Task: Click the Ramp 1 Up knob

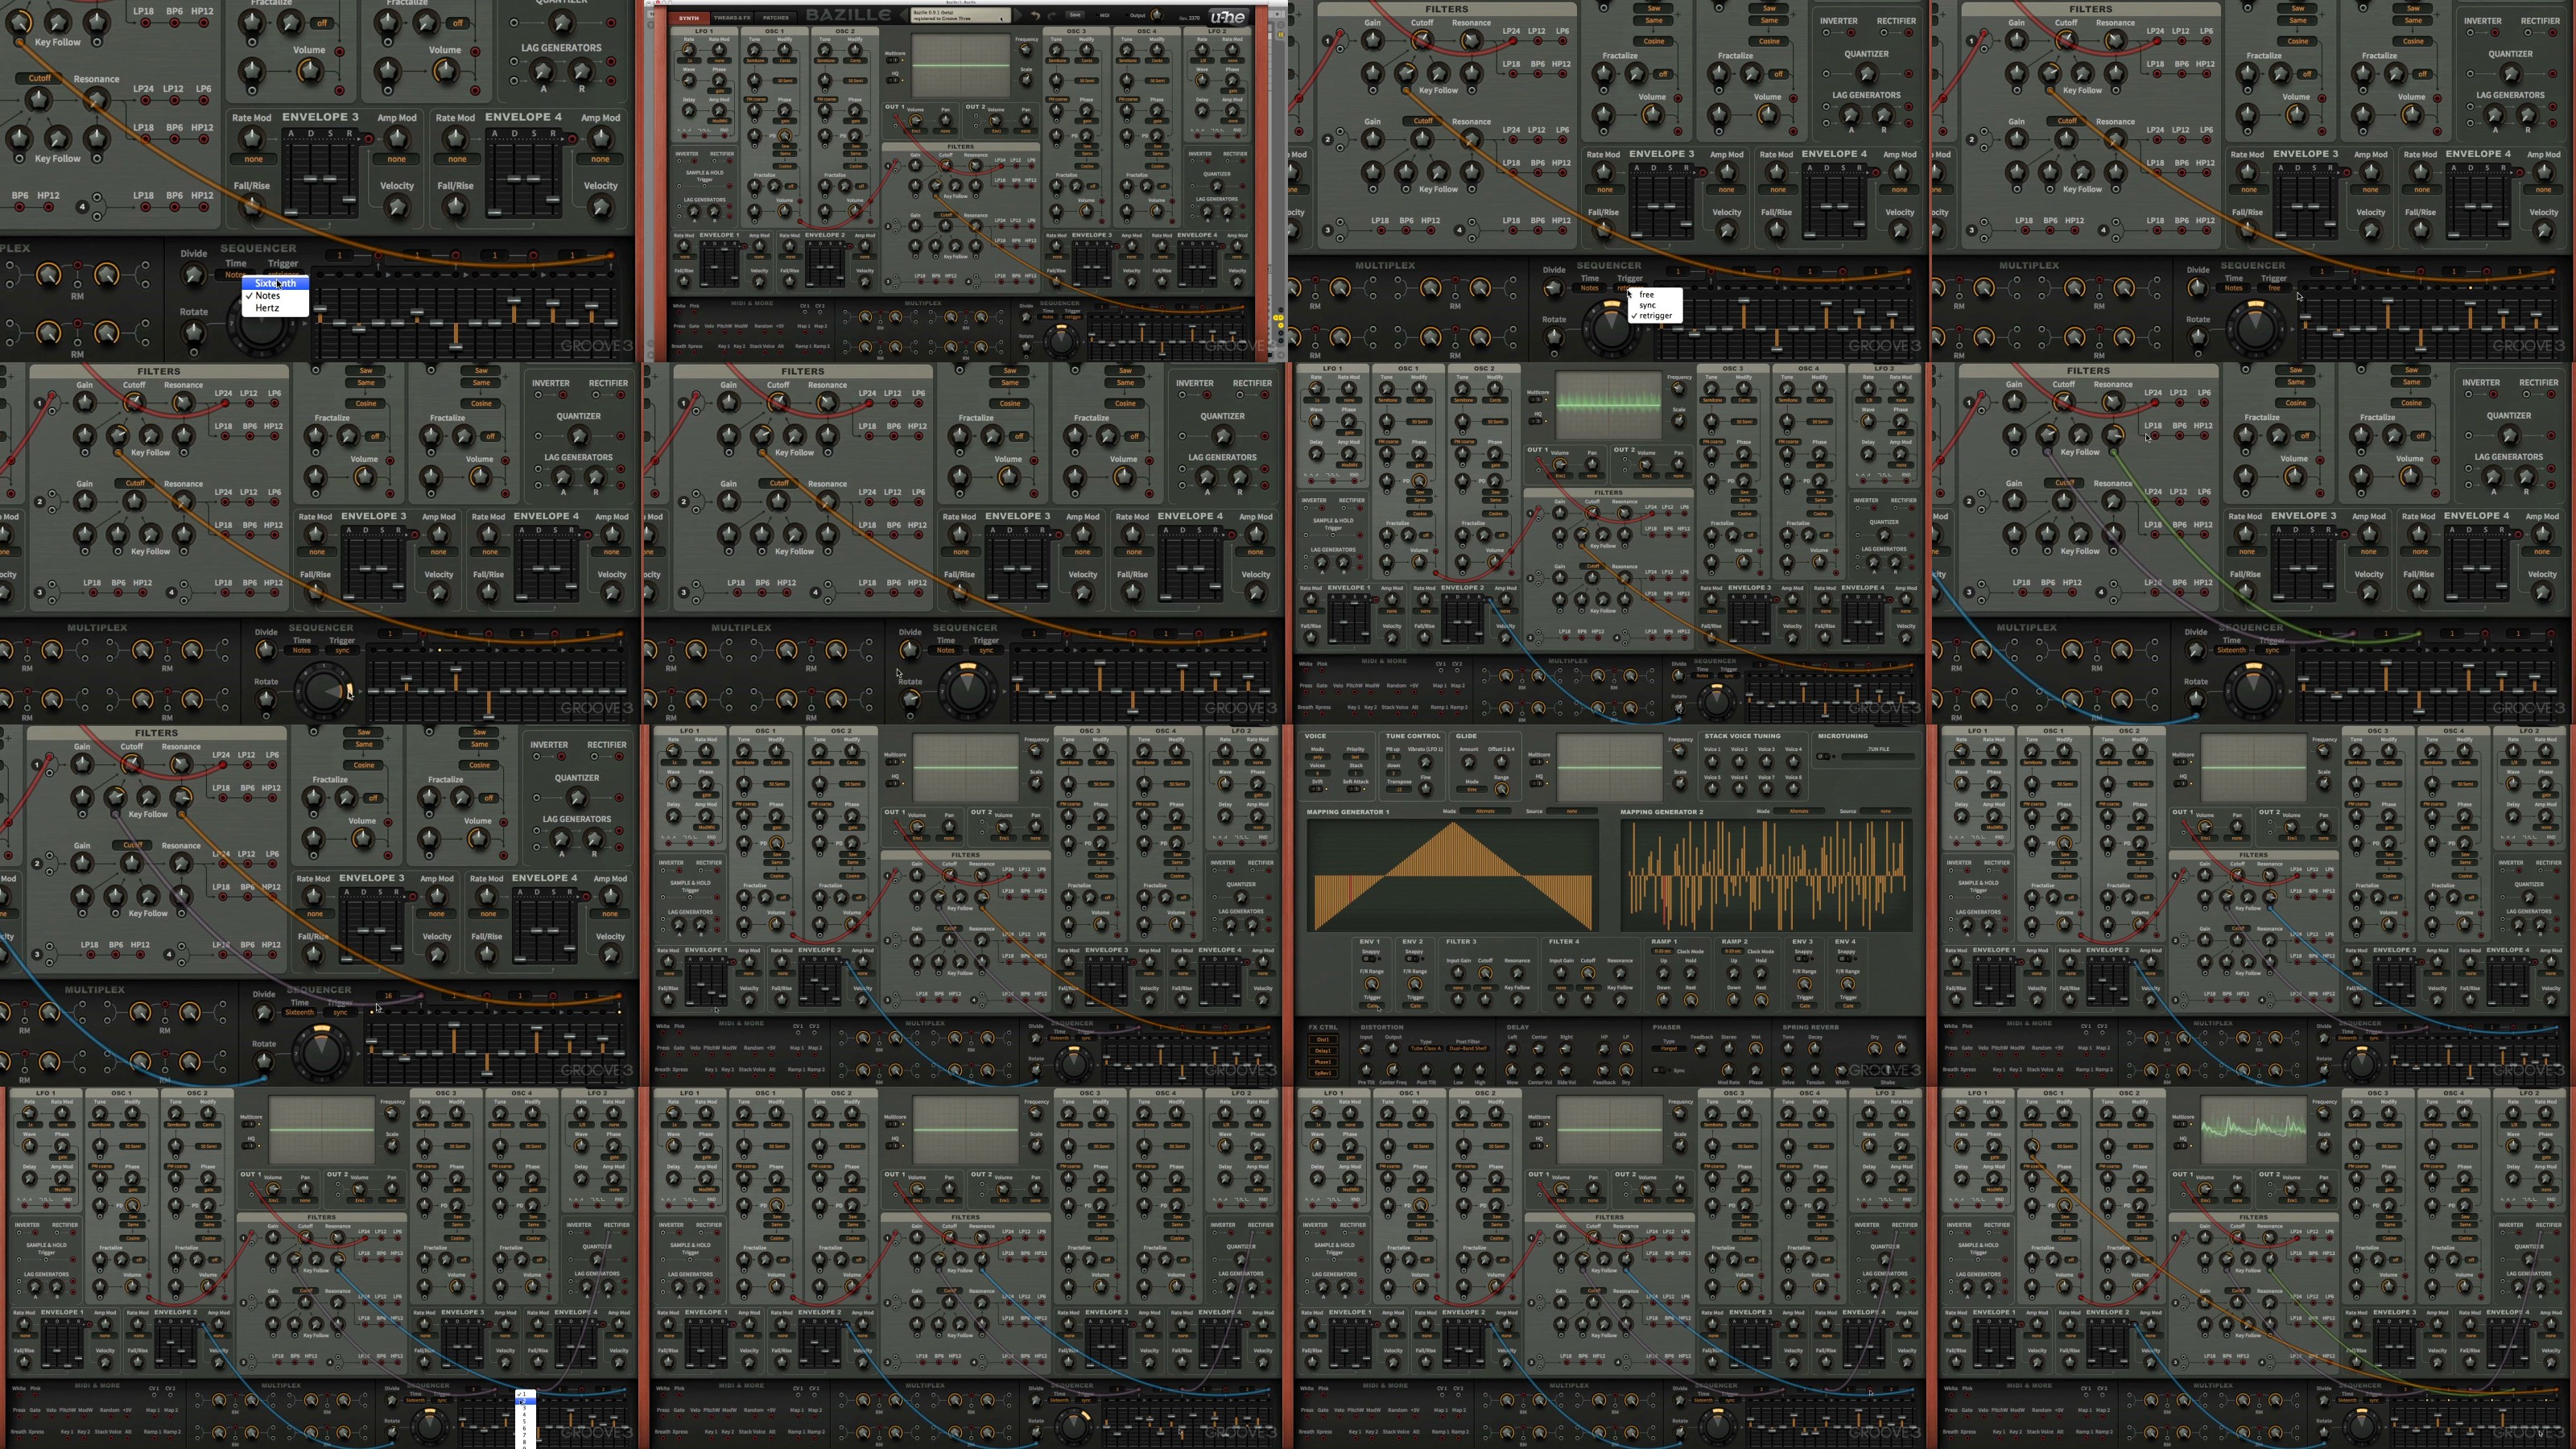Action: tap(1664, 973)
